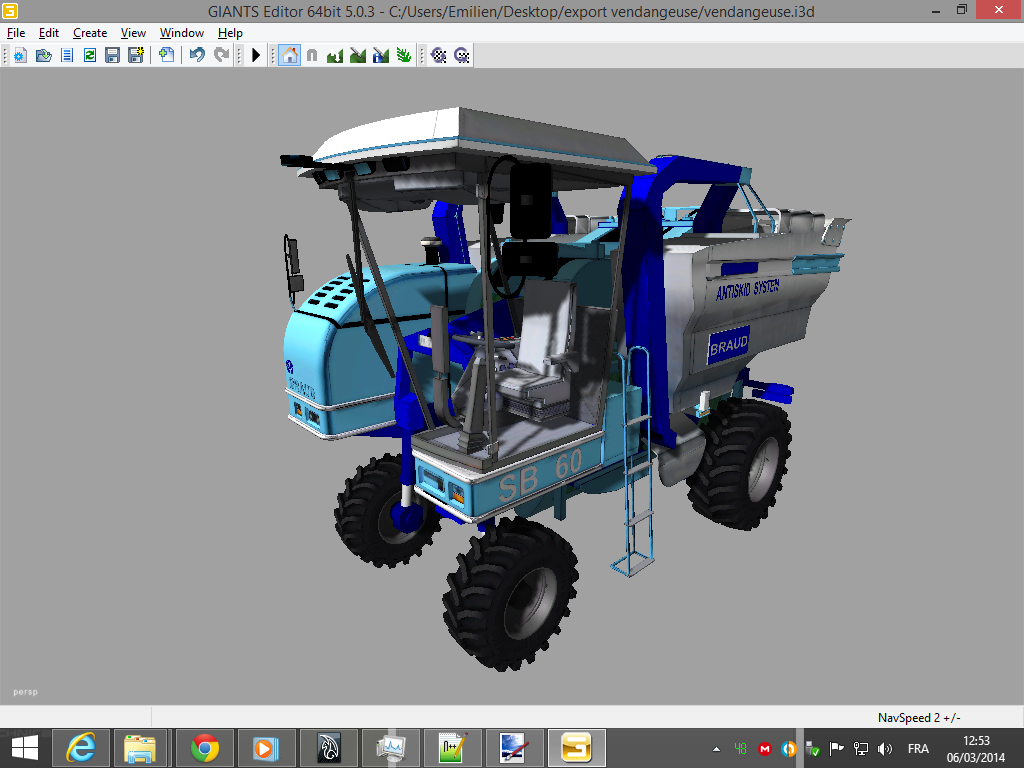Open the Windows Start button
1024x768 pixels.
pos(25,748)
